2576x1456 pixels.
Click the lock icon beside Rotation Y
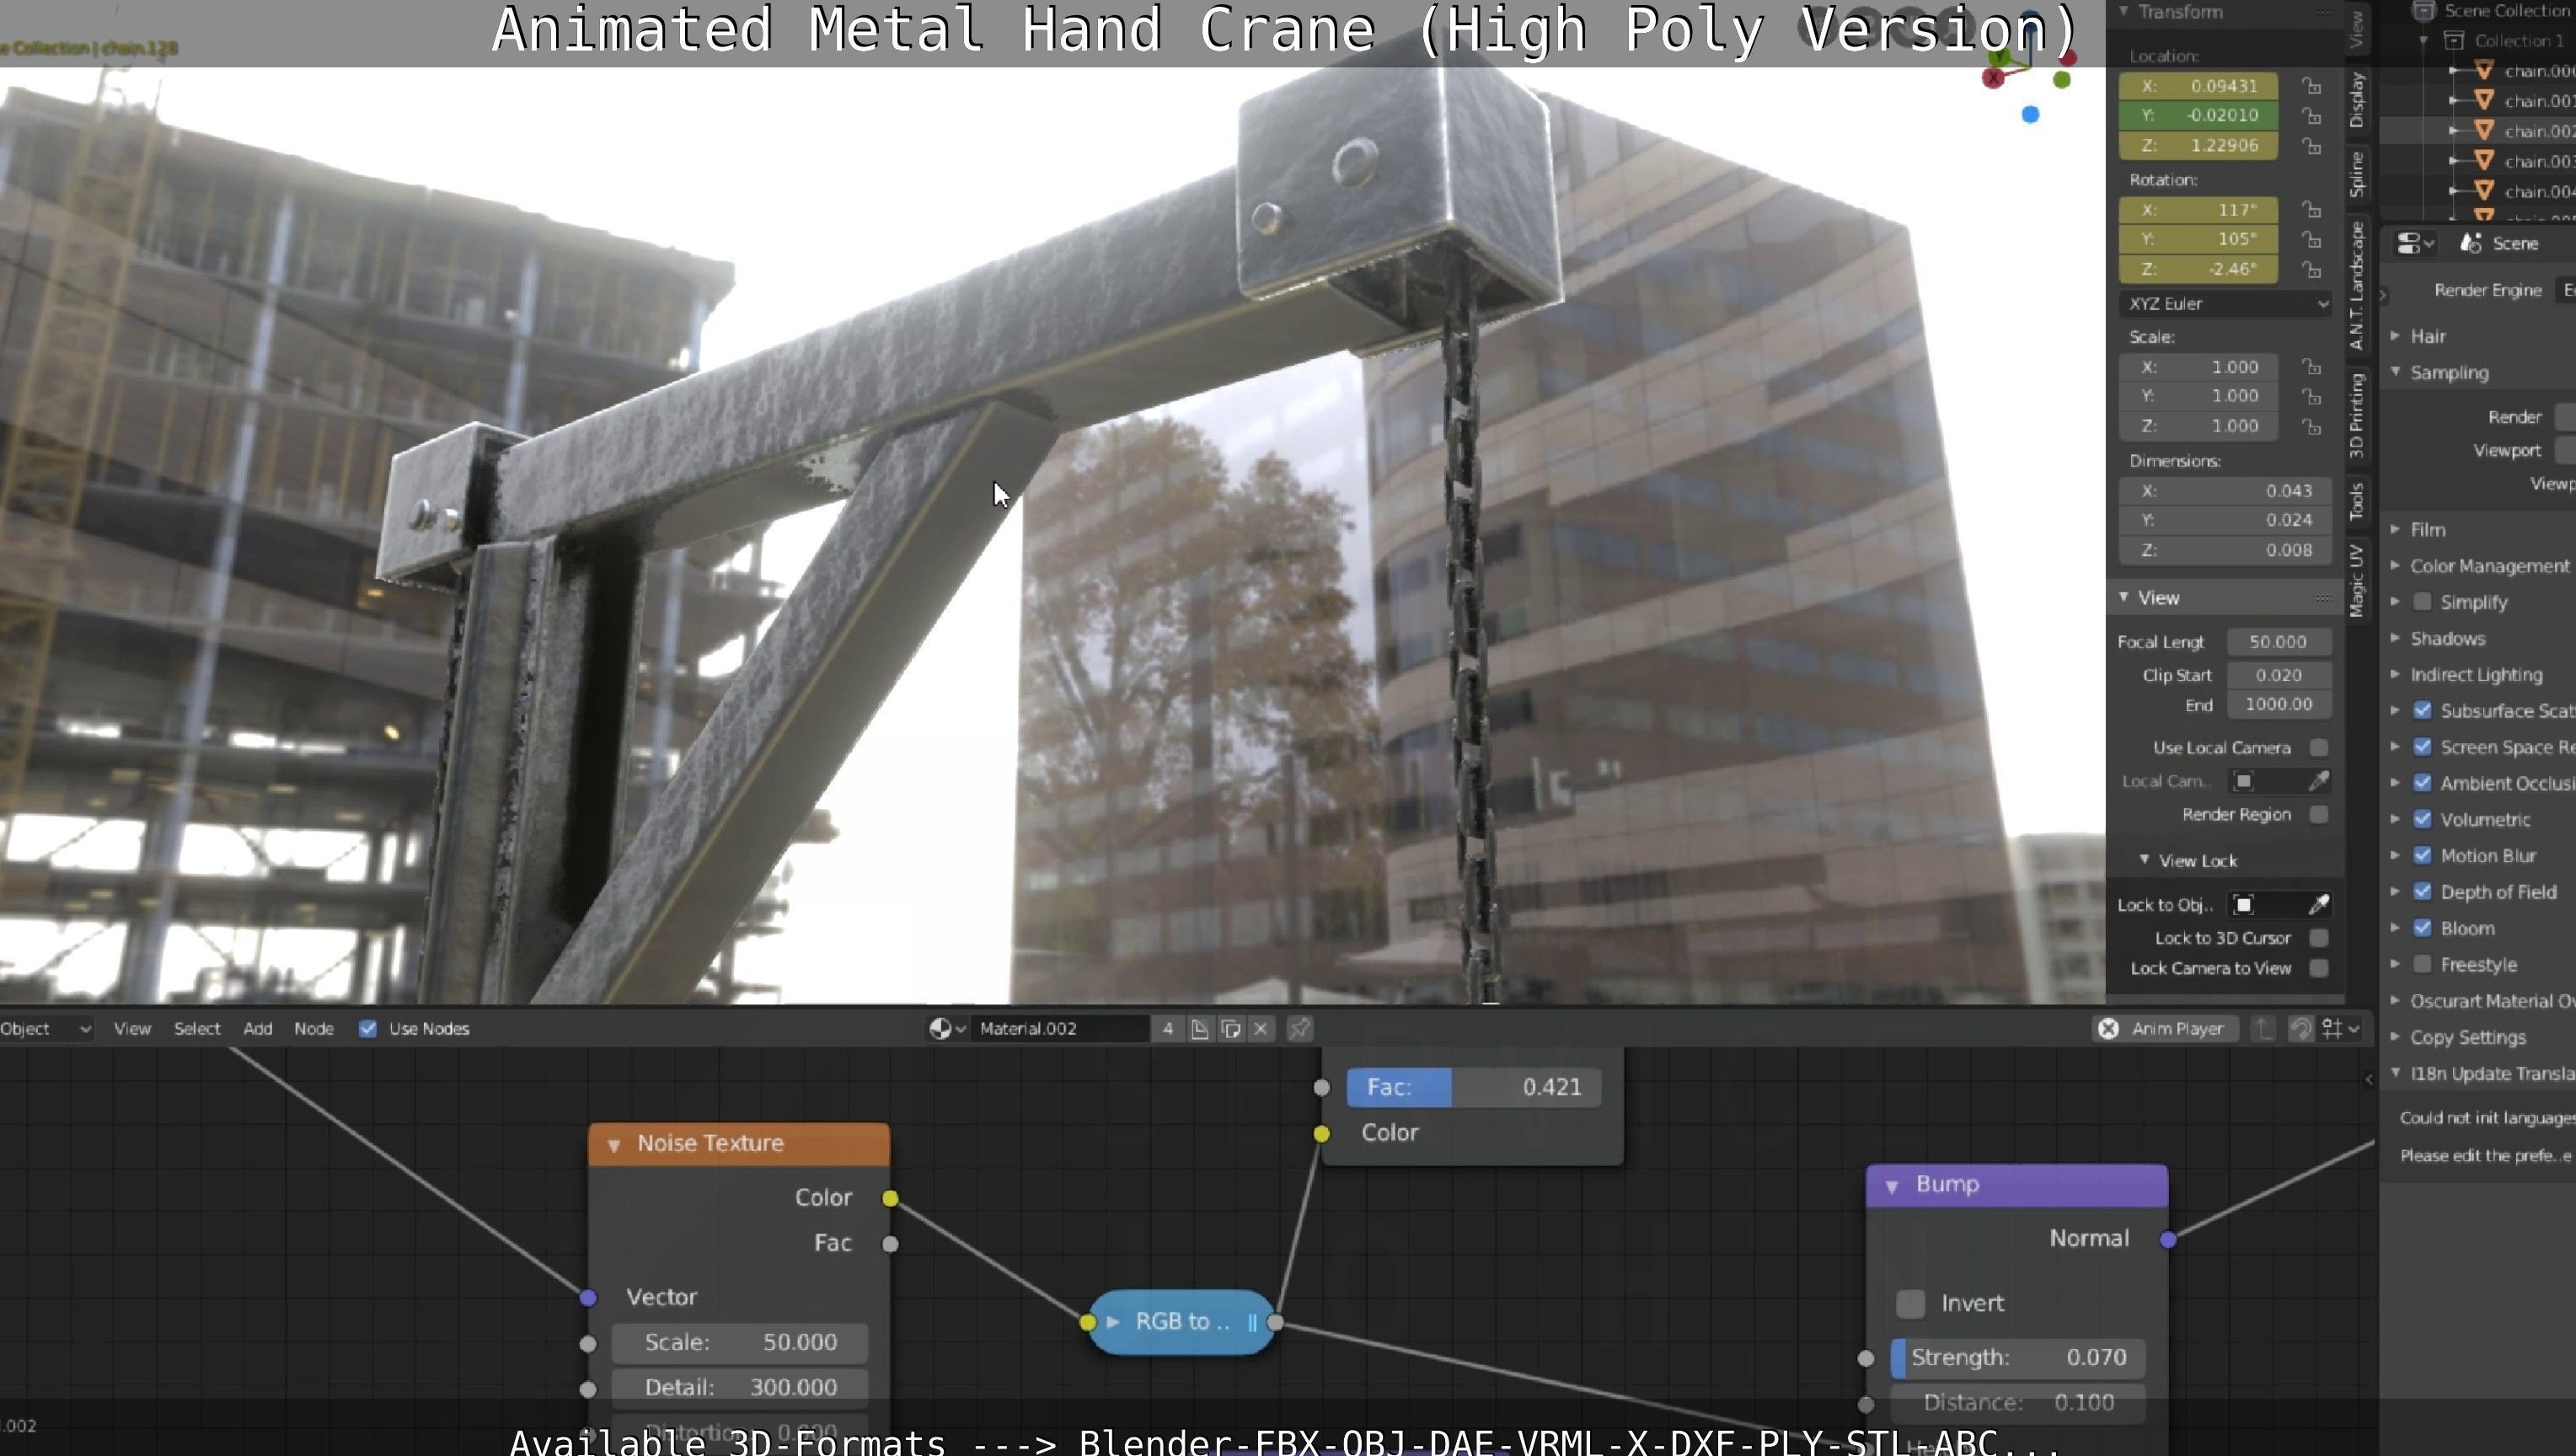click(x=2311, y=239)
